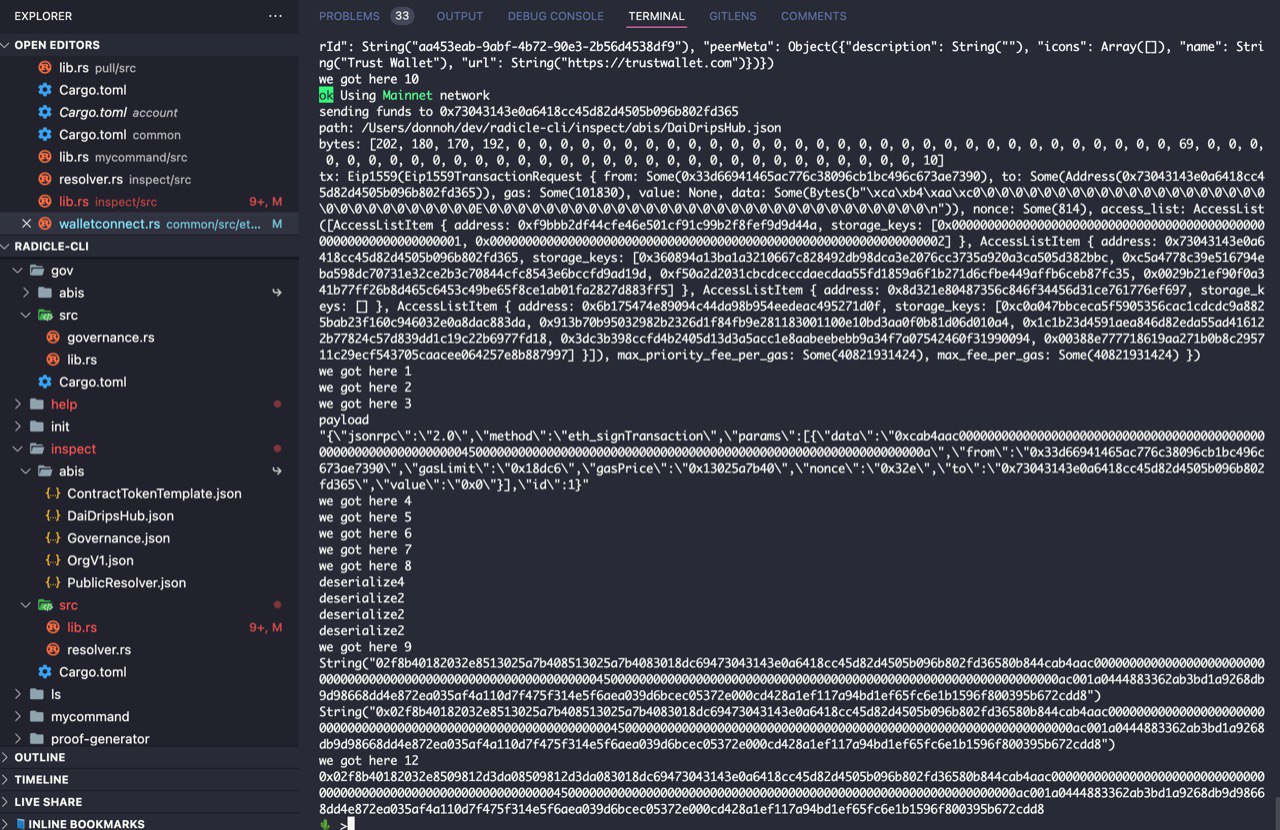Open lib.rs inspect/src from open editors

(x=149, y=201)
